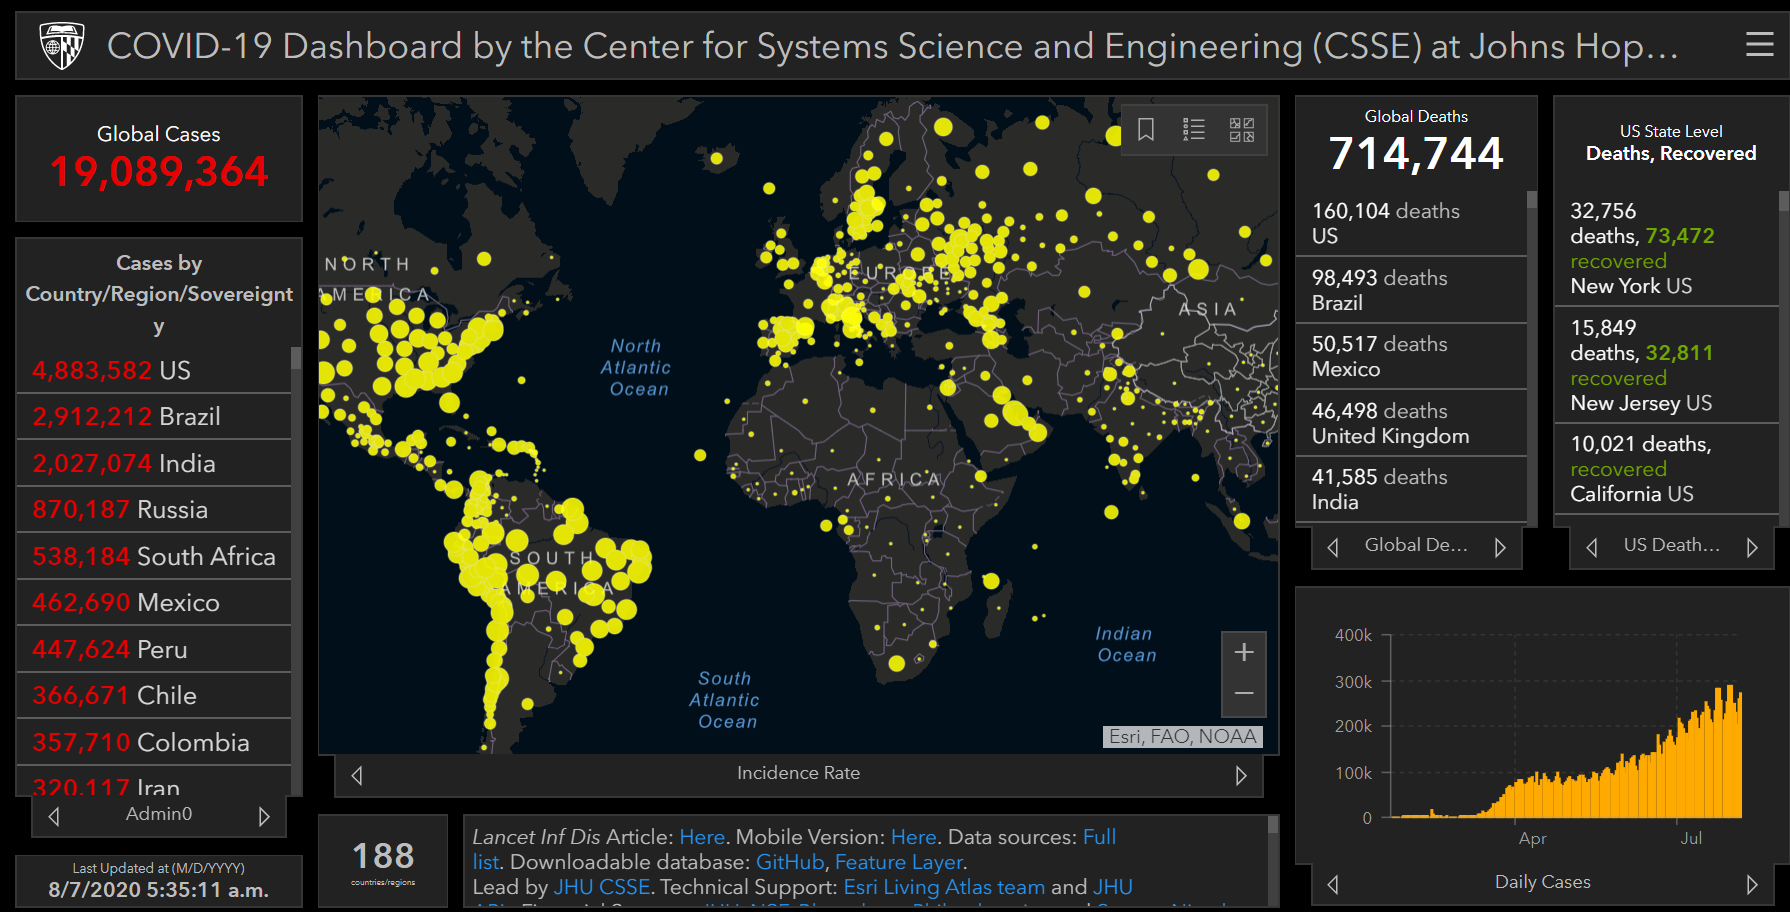Select 366,671 Chile in country list
Image resolution: width=1790 pixels, height=912 pixels.
154,696
